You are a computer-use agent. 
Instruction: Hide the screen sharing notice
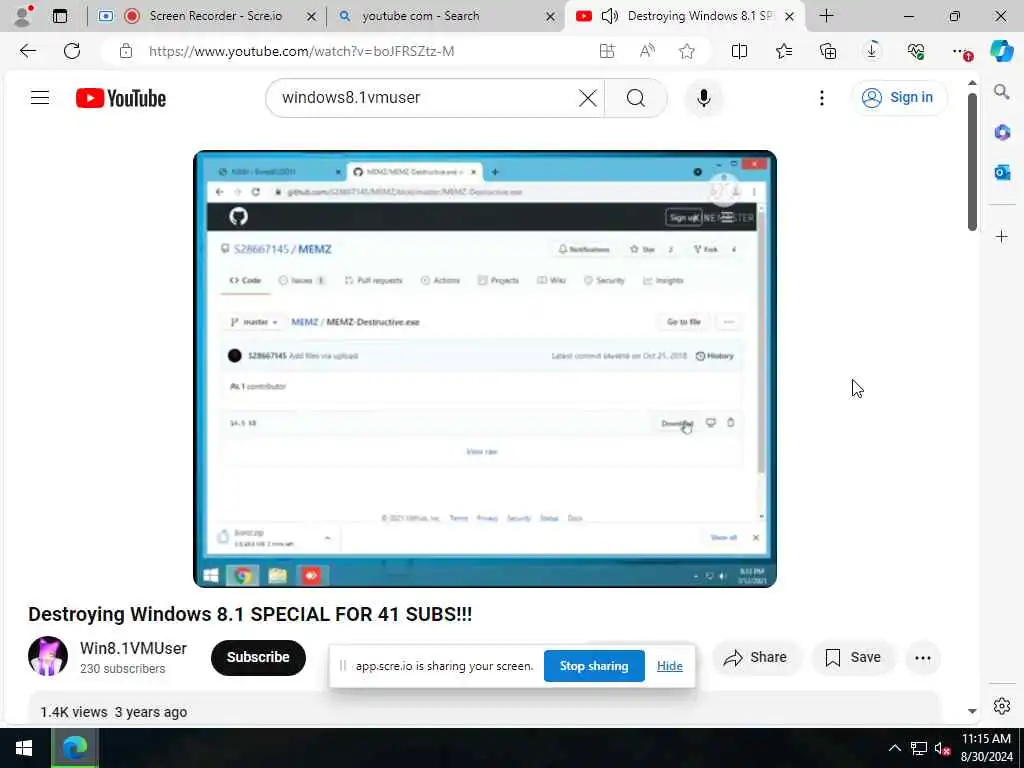669,665
